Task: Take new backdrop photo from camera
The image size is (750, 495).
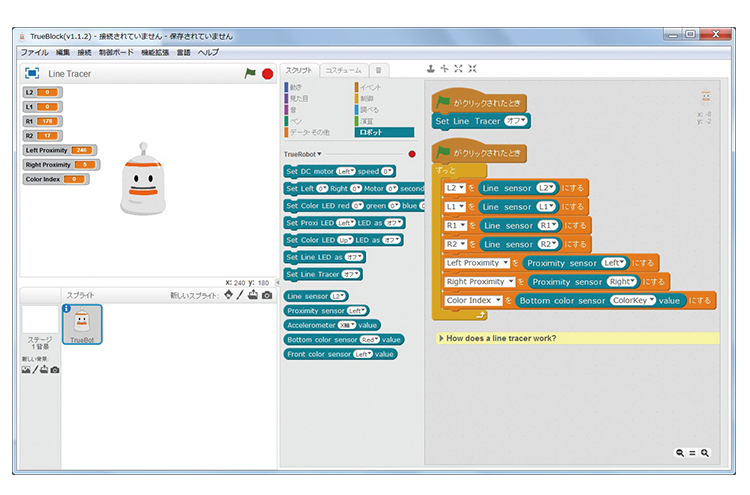Action: pyautogui.click(x=55, y=370)
